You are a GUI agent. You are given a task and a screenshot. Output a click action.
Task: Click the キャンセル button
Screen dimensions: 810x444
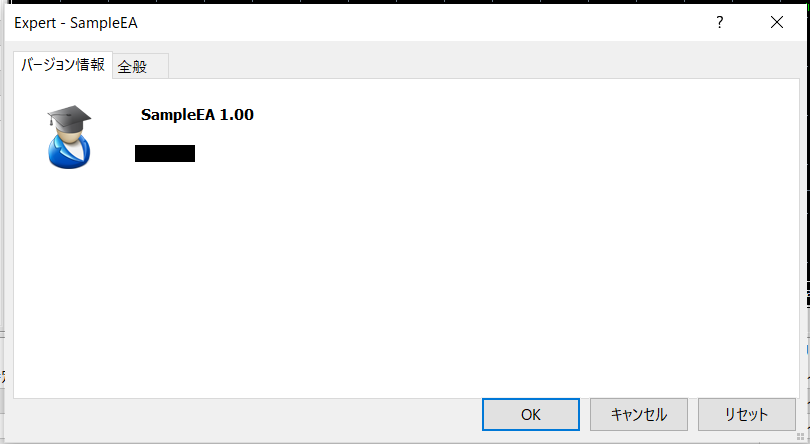[x=638, y=414]
